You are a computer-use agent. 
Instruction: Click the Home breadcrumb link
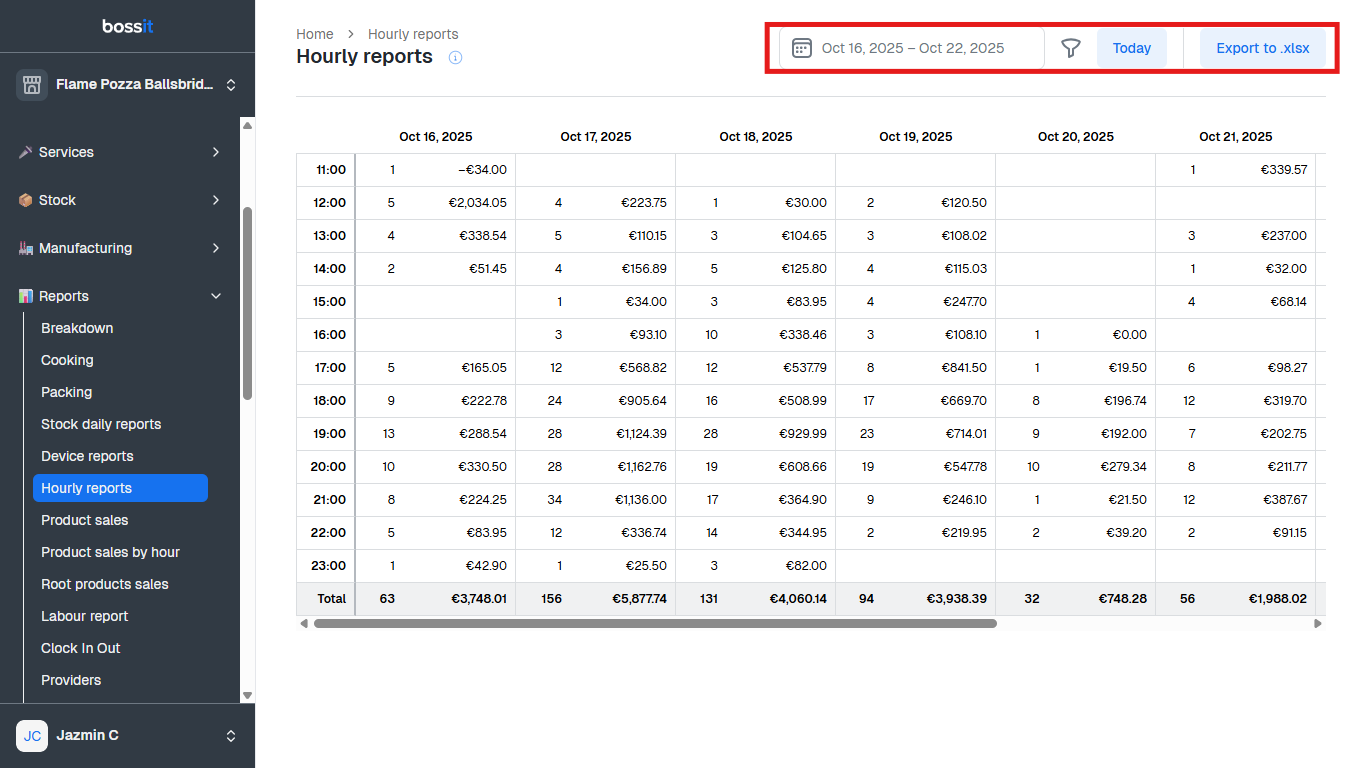315,34
